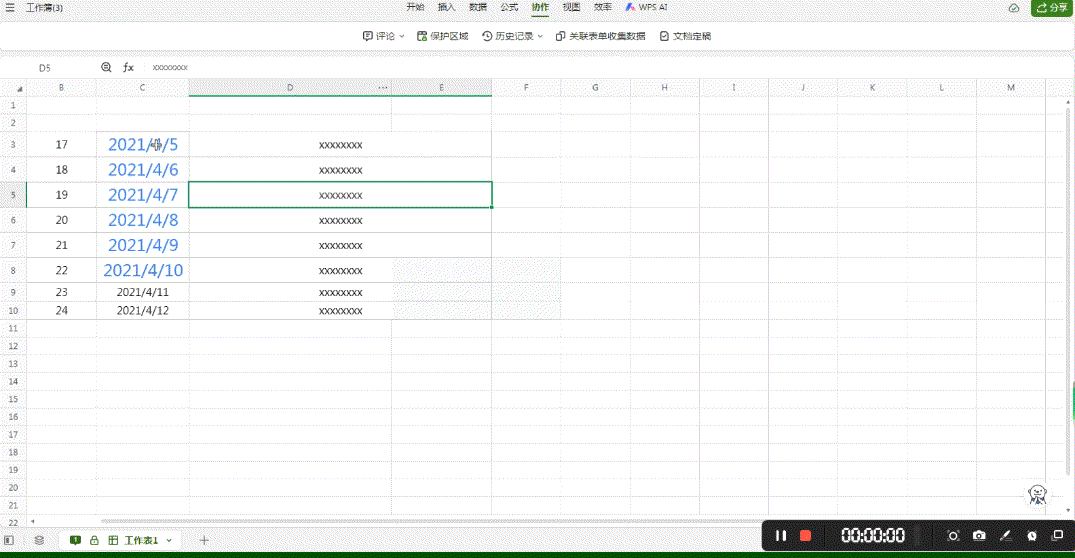Click 保护区域 protect range button
Viewport: 1075px width, 558px height.
[442, 36]
